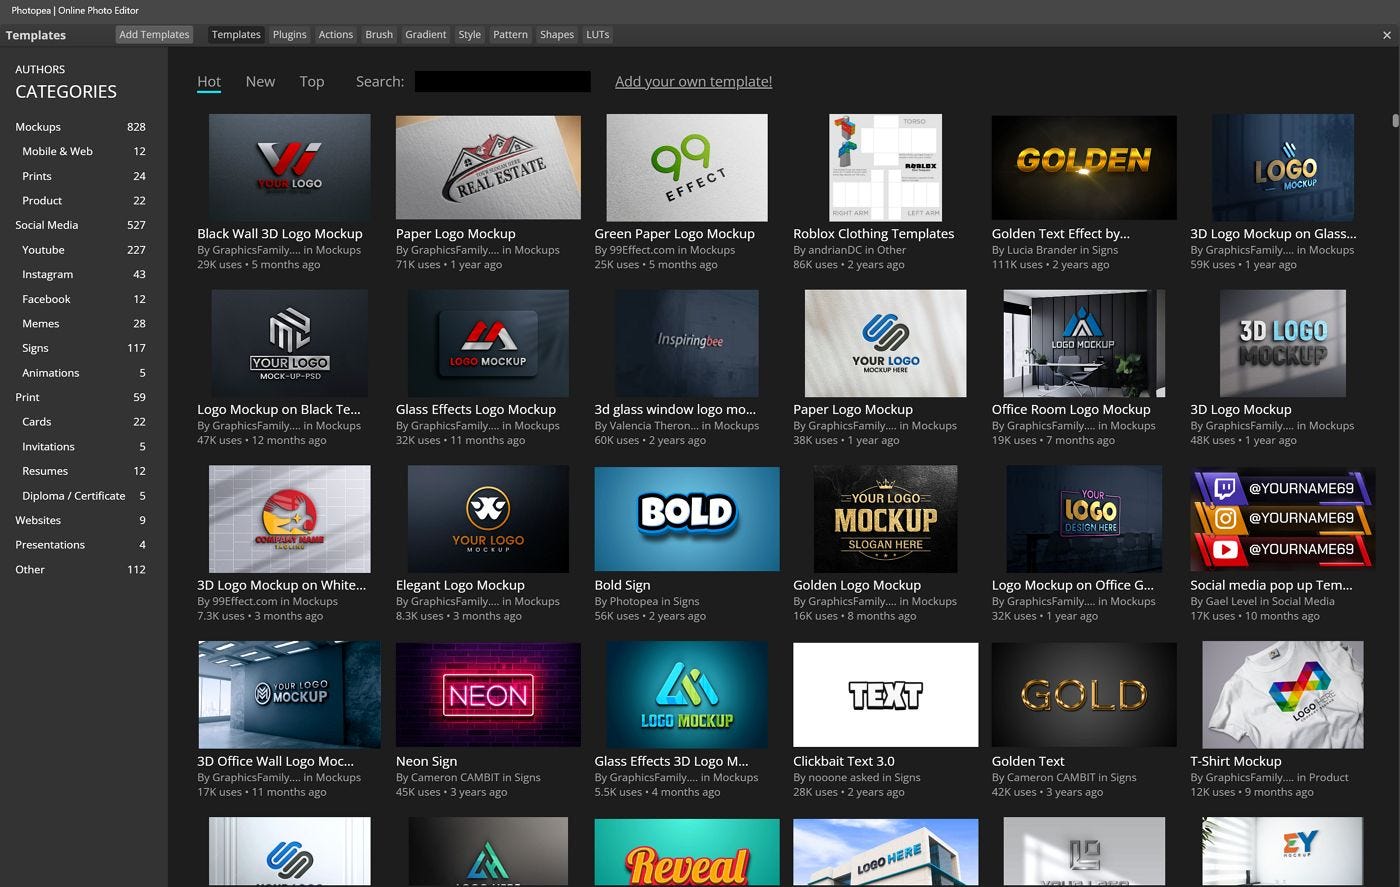This screenshot has height=887, width=1400.
Task: Open the GOLD Golden Text thumbnail
Action: point(1084,695)
